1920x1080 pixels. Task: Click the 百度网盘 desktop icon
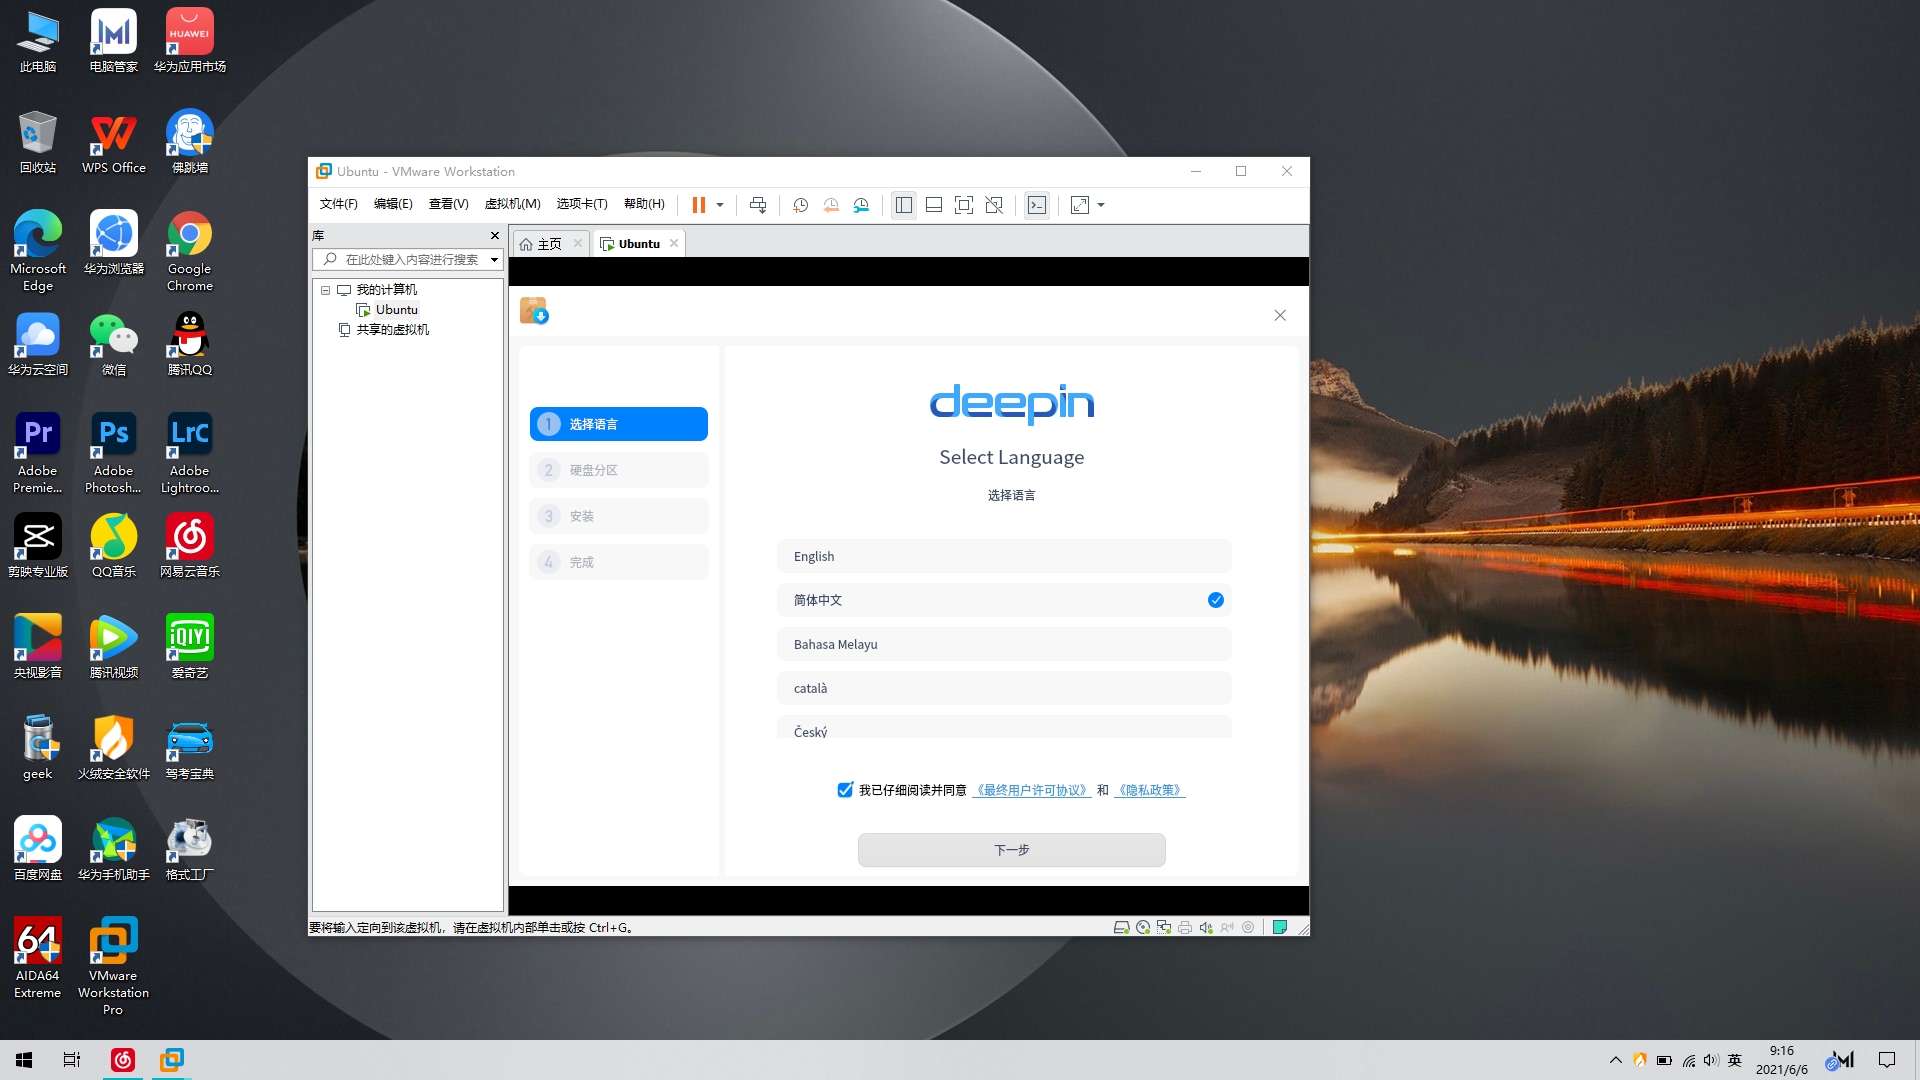[x=38, y=848]
